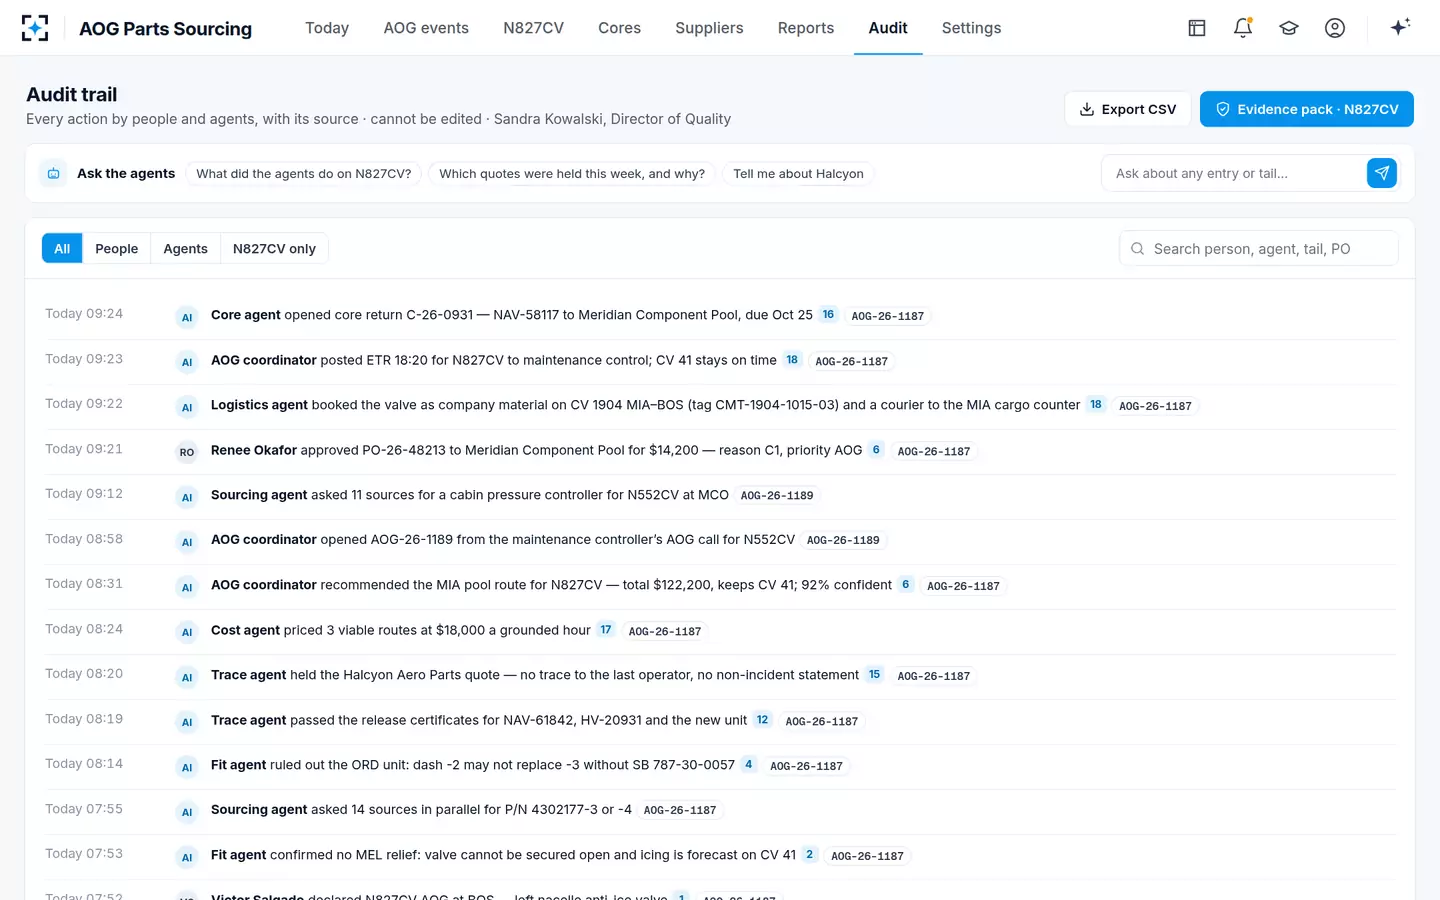Generate Evidence pack for N827CV
Screen dimensions: 1440x900
pos(1306,109)
